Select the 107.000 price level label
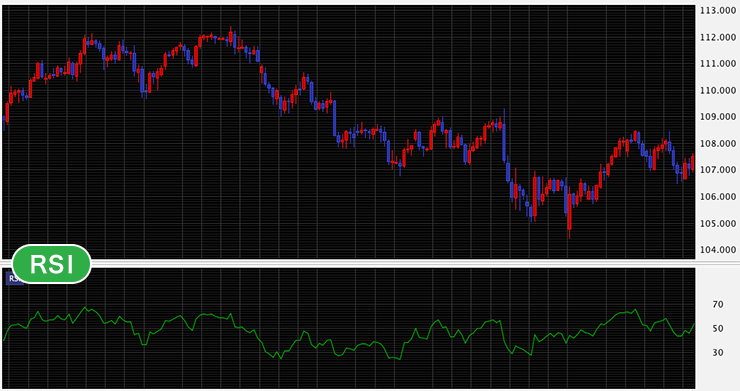Viewport: 740px width, 391px height. tap(717, 170)
